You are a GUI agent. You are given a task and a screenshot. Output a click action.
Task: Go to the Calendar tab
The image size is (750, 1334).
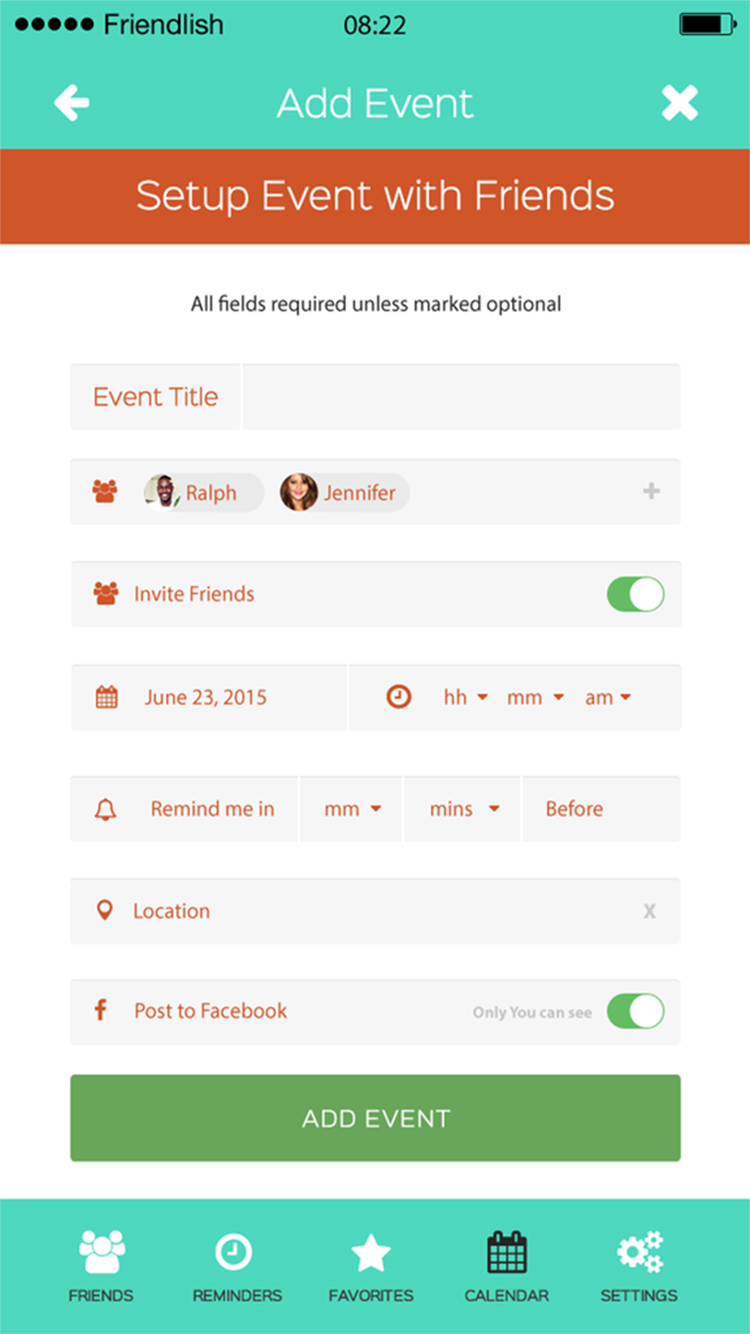[506, 1265]
